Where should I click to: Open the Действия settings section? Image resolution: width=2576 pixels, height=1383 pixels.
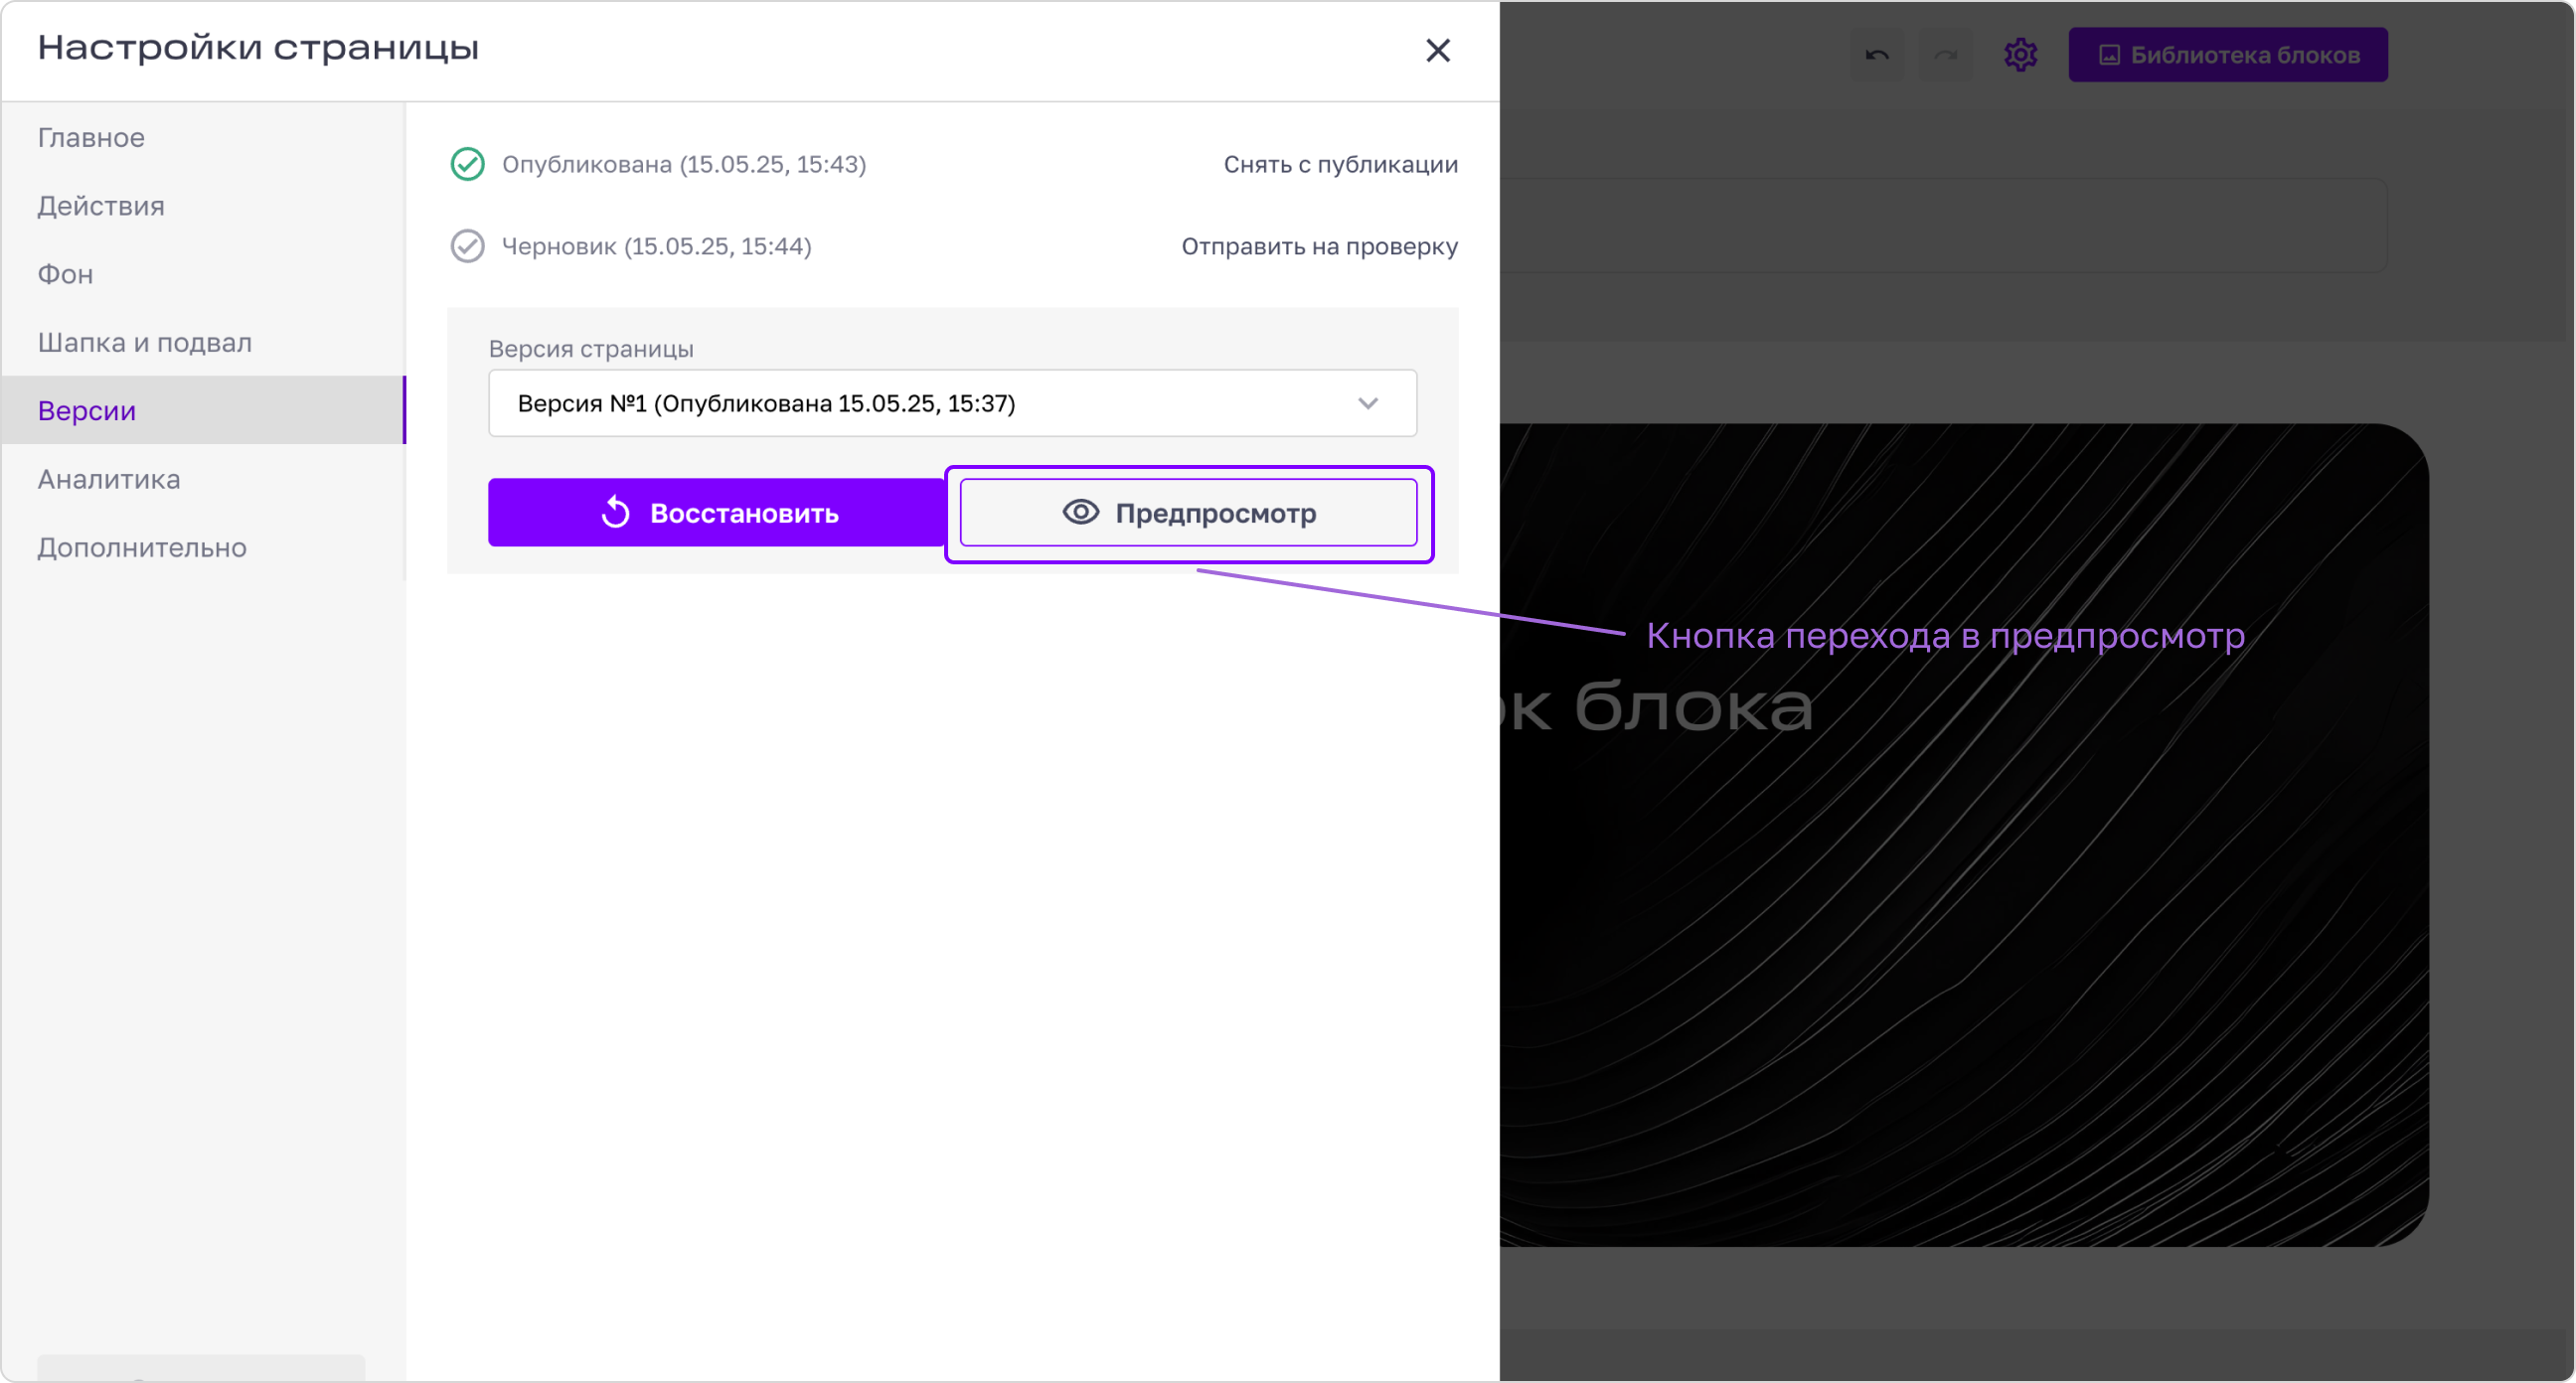(x=203, y=206)
